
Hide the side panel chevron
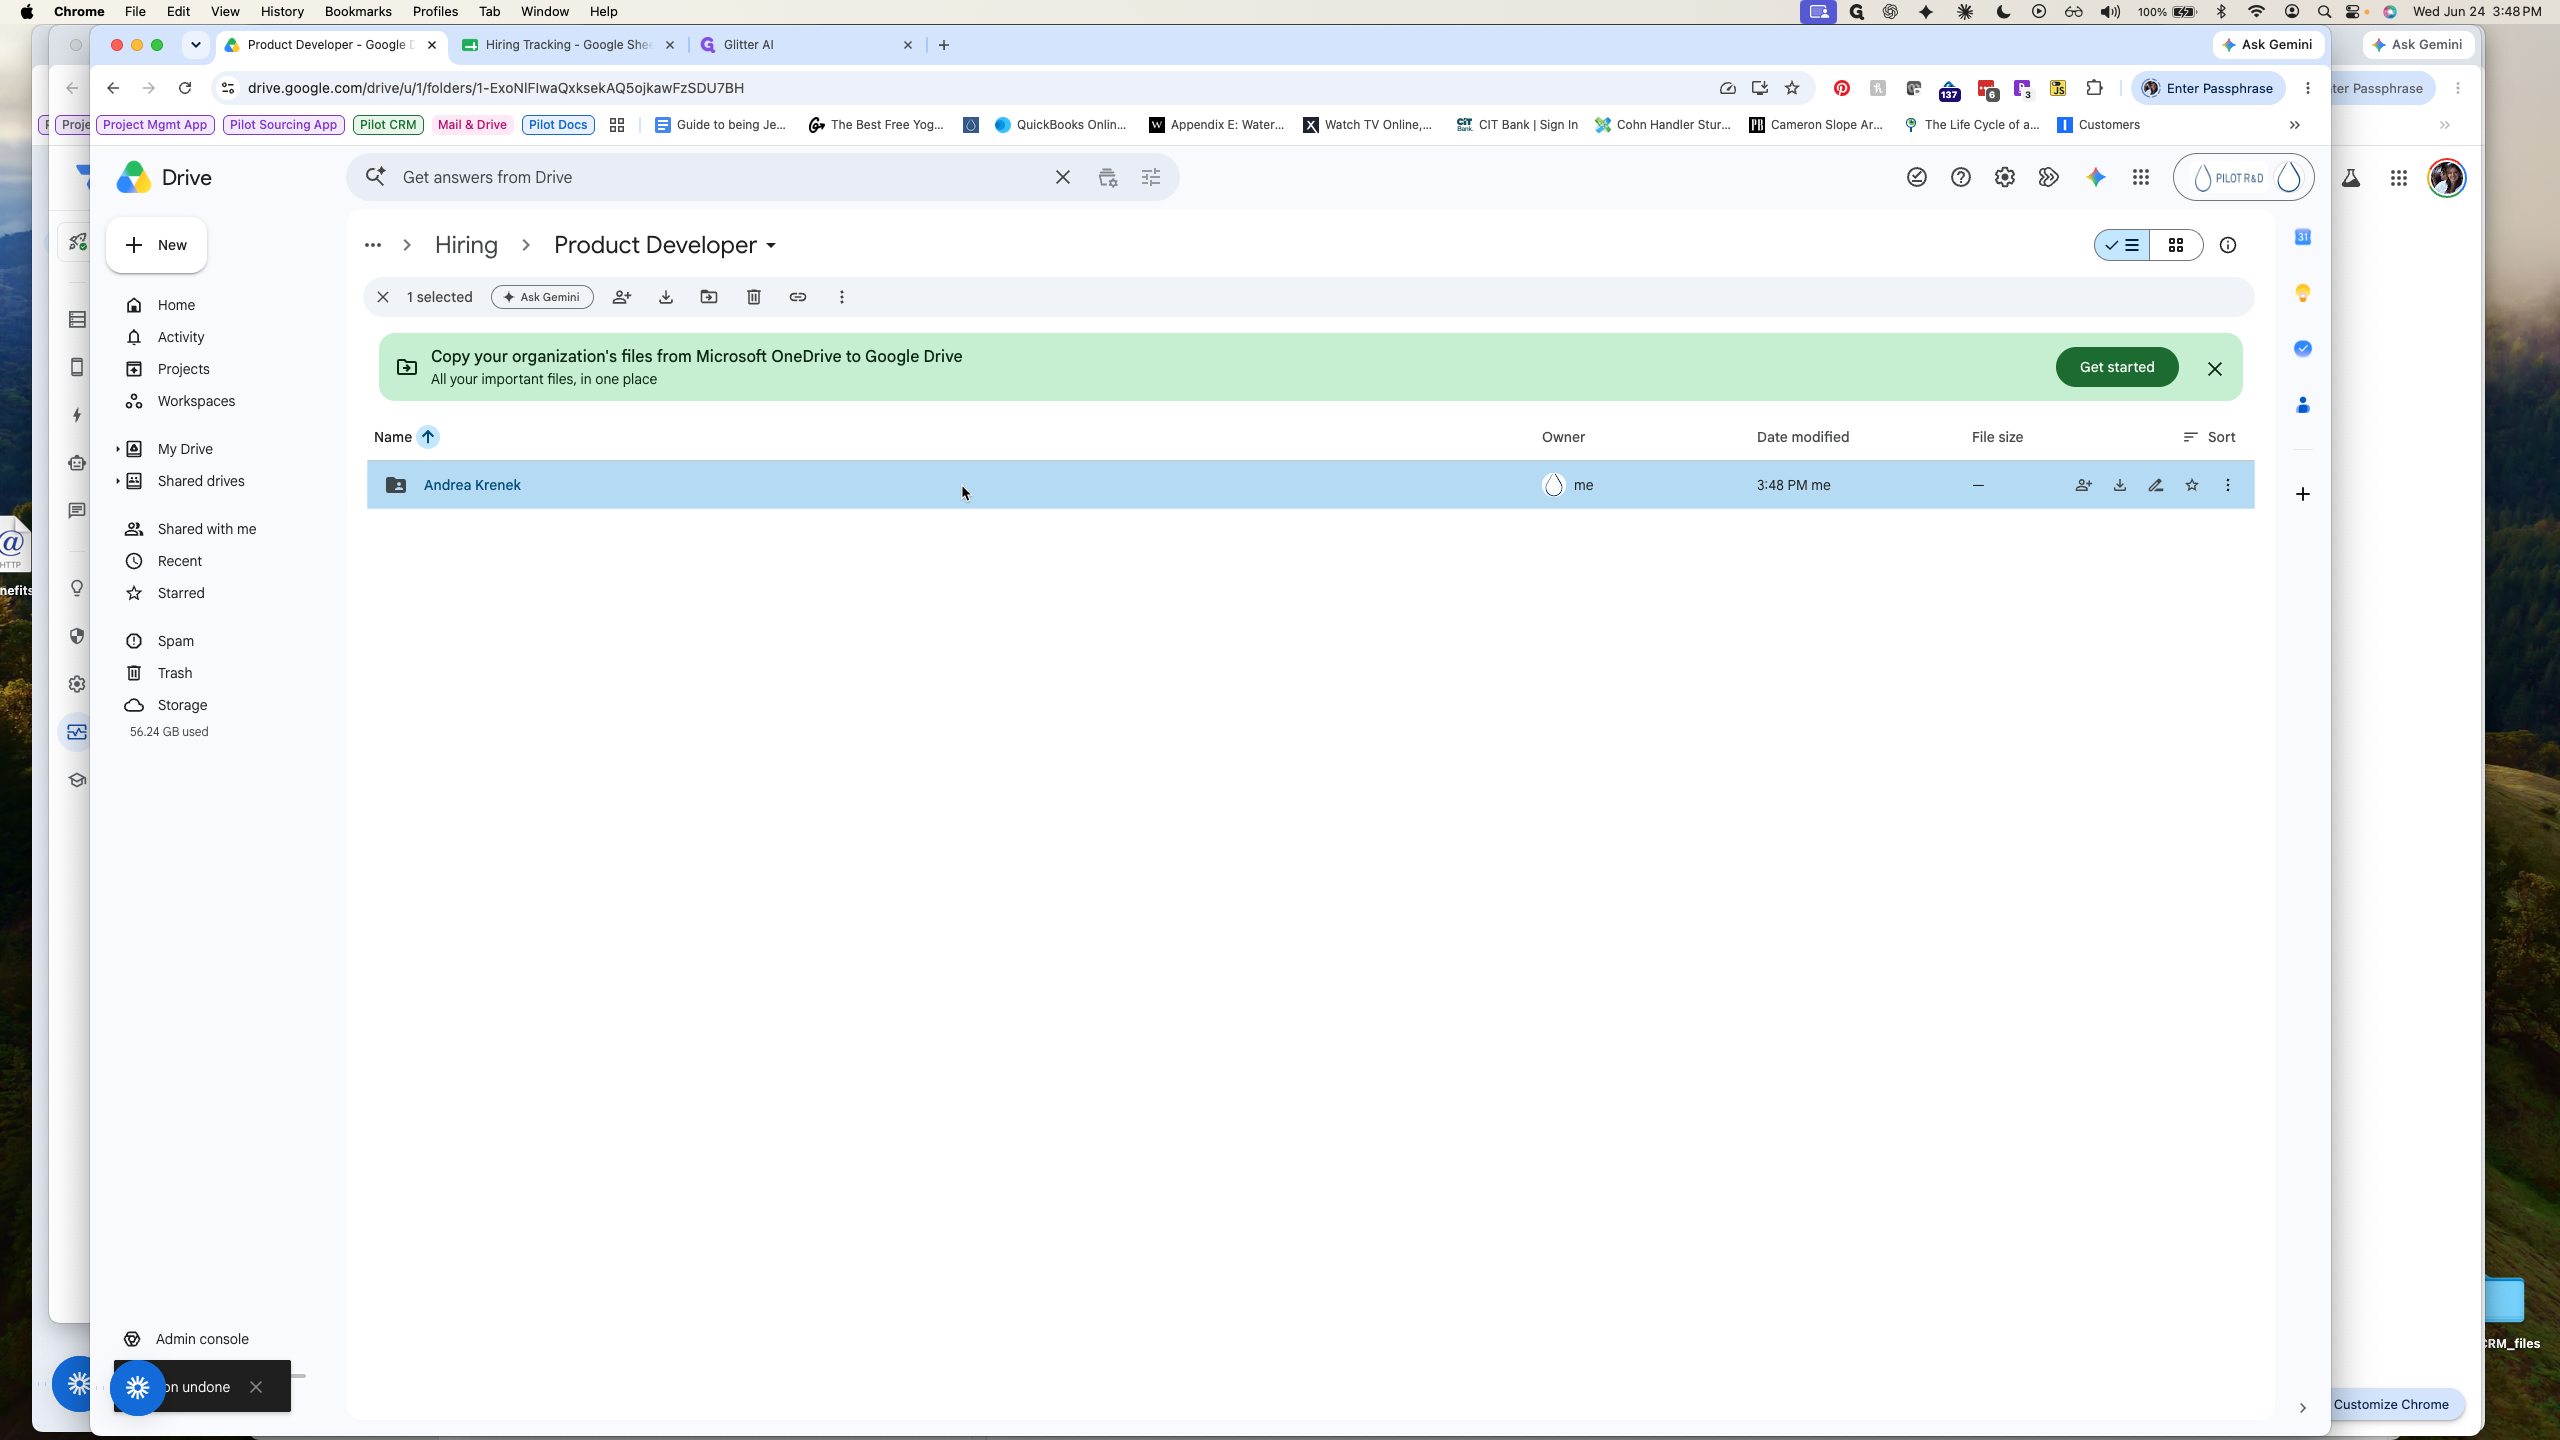2303,1408
